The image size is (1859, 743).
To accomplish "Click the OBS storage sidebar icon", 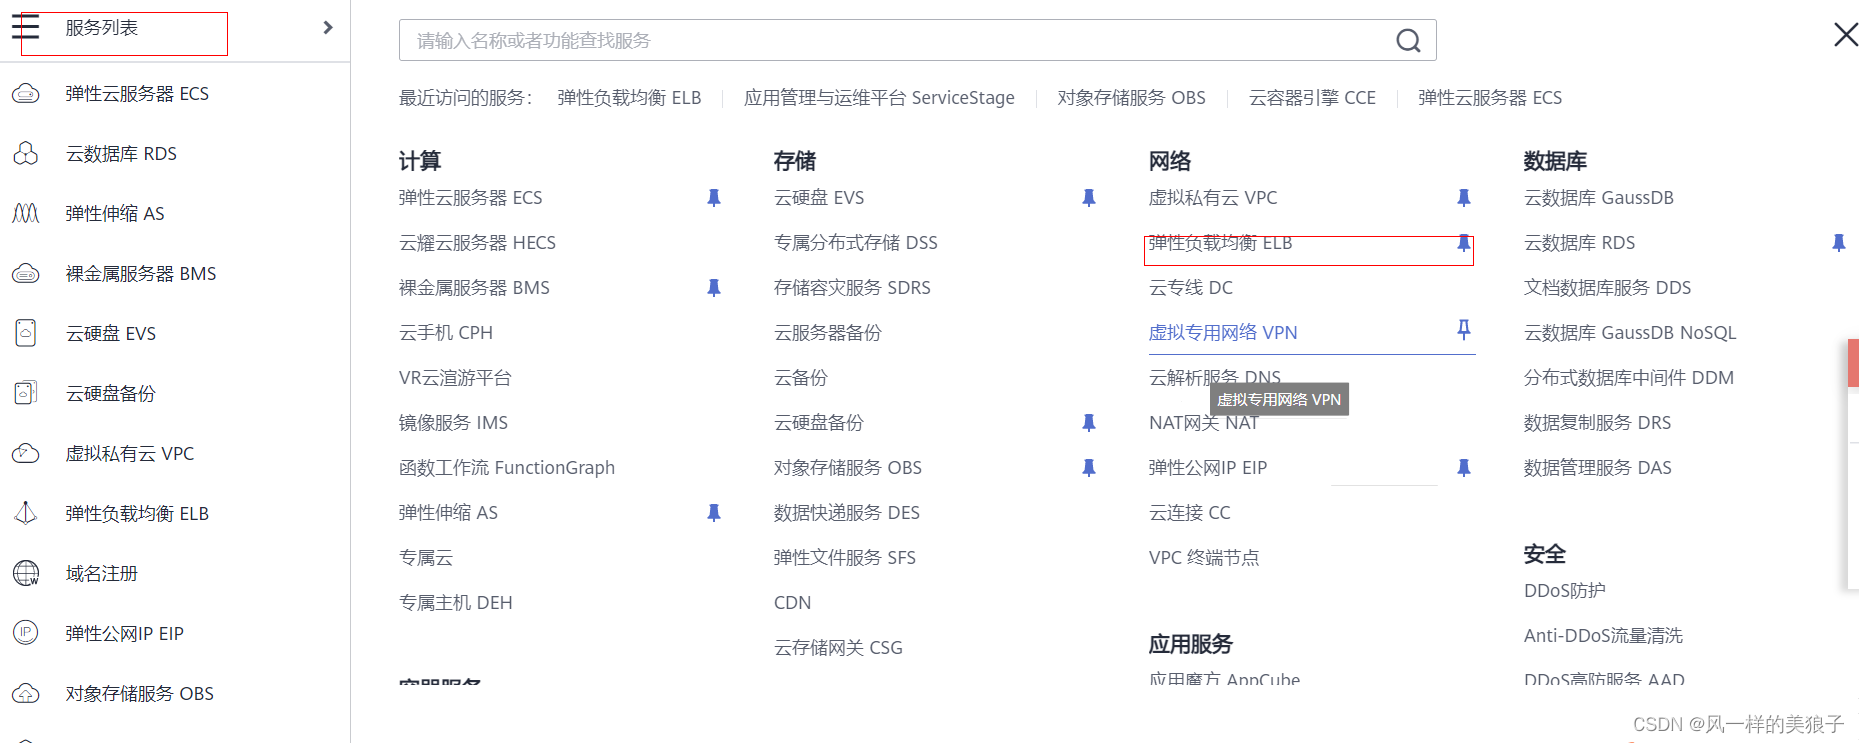I will coord(26,694).
